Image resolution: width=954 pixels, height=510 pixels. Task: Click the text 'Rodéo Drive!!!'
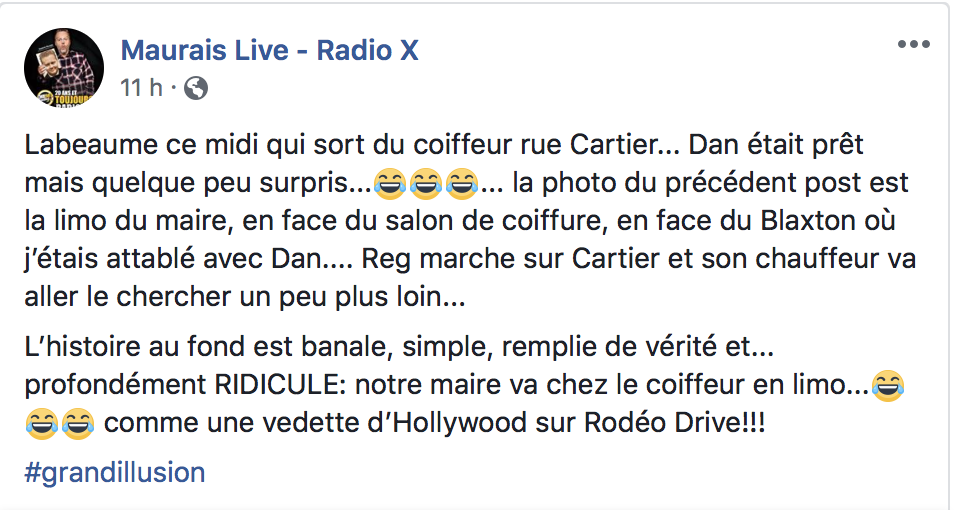675,424
